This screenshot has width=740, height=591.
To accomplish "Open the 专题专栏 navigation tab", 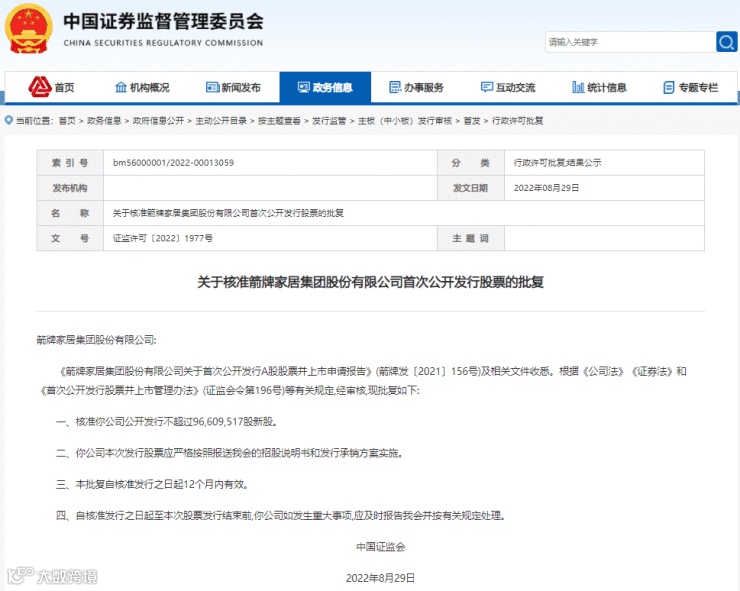I will [690, 87].
